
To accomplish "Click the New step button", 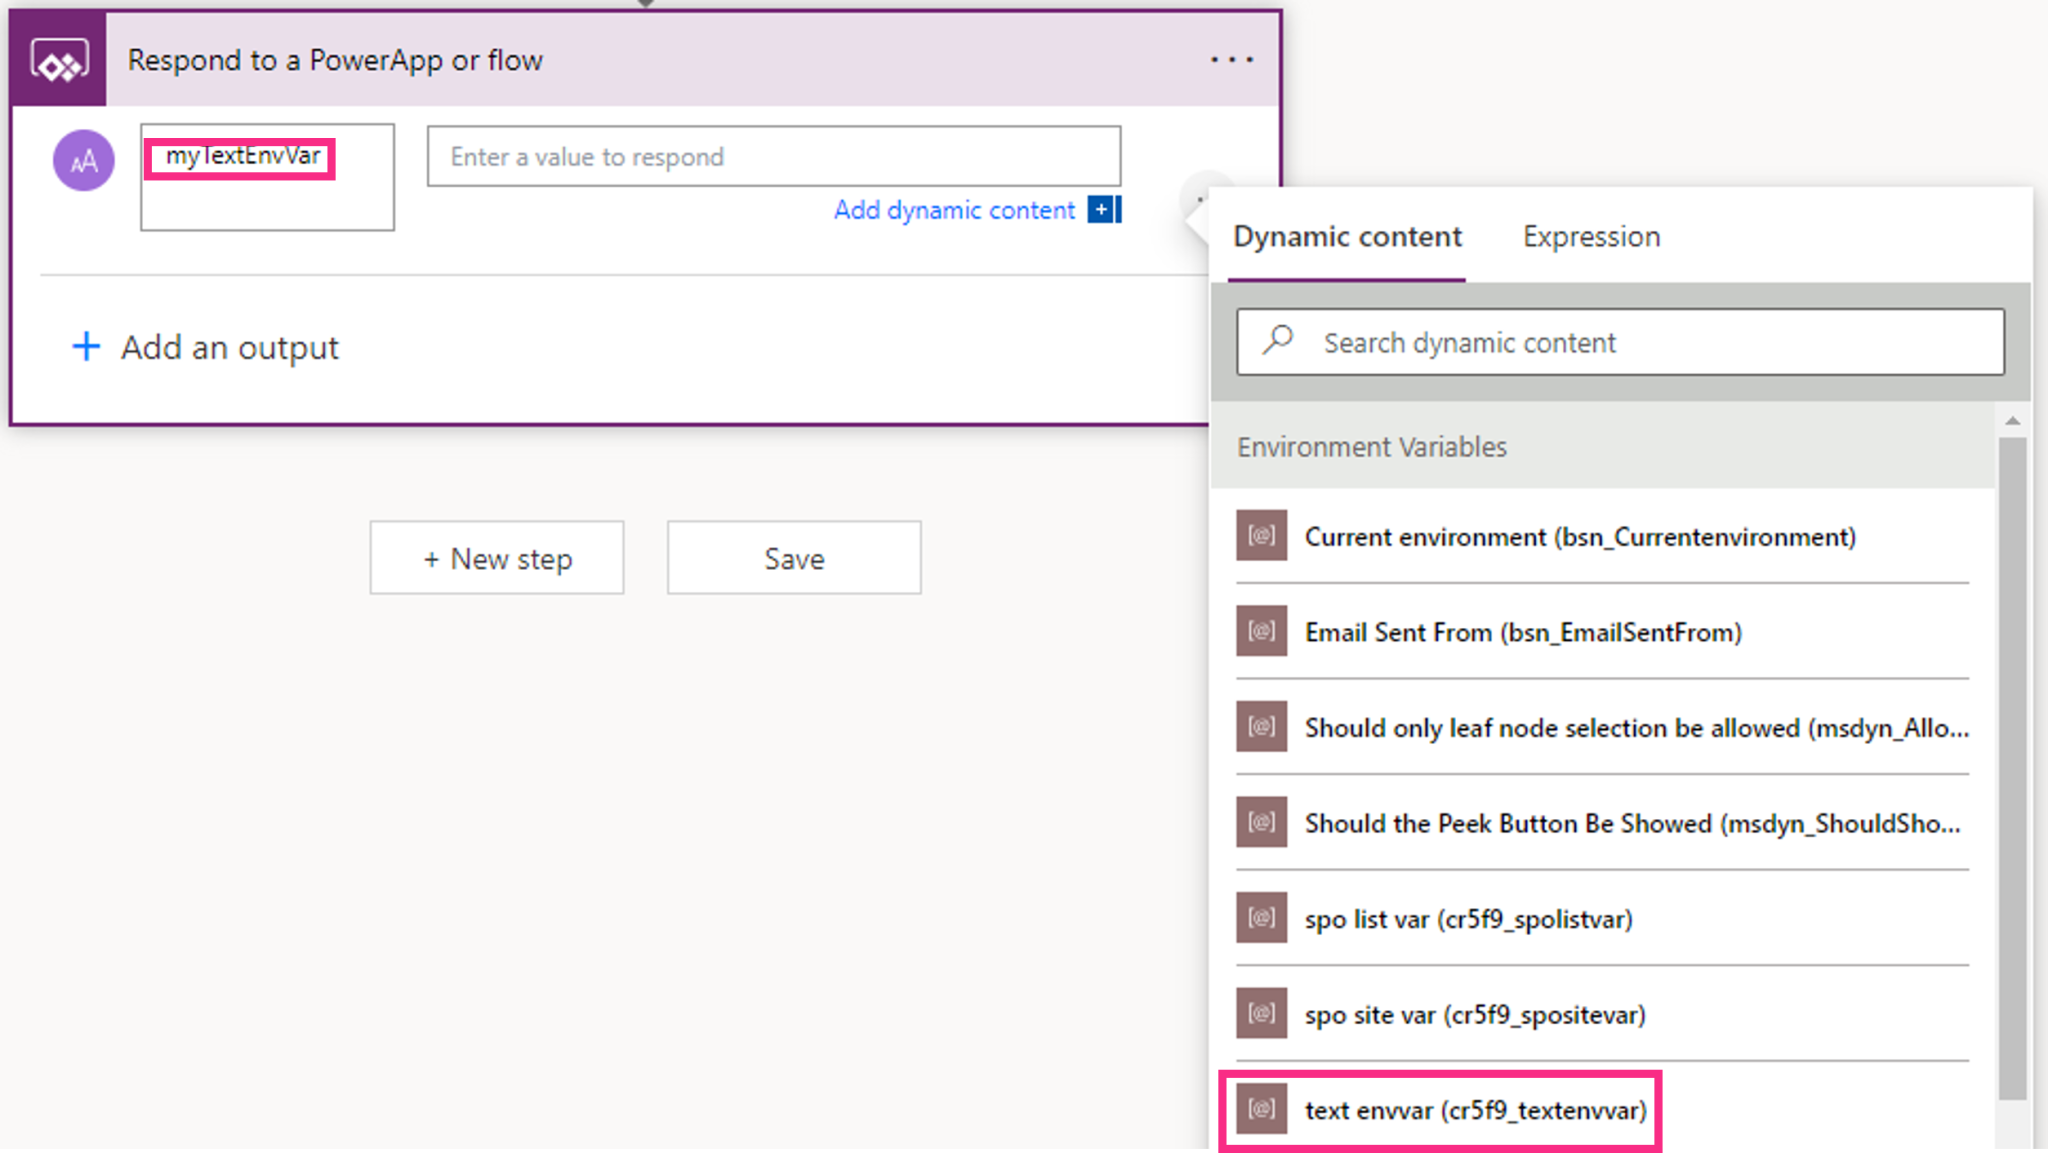I will [497, 558].
